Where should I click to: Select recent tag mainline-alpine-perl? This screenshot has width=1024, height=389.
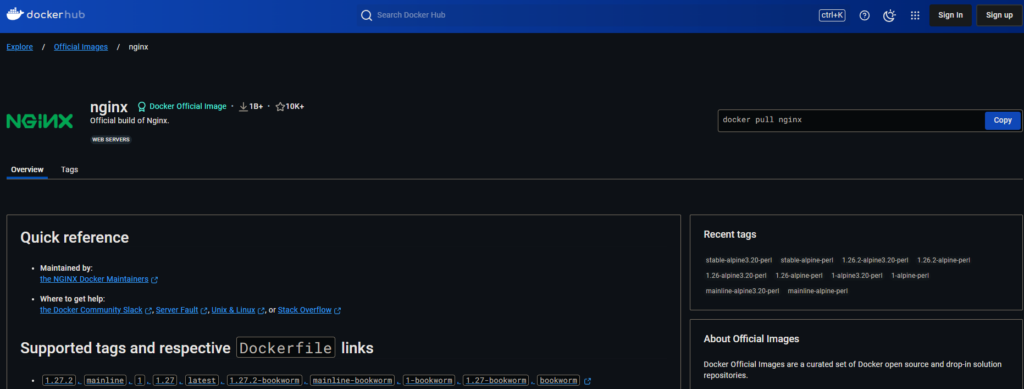(x=818, y=291)
